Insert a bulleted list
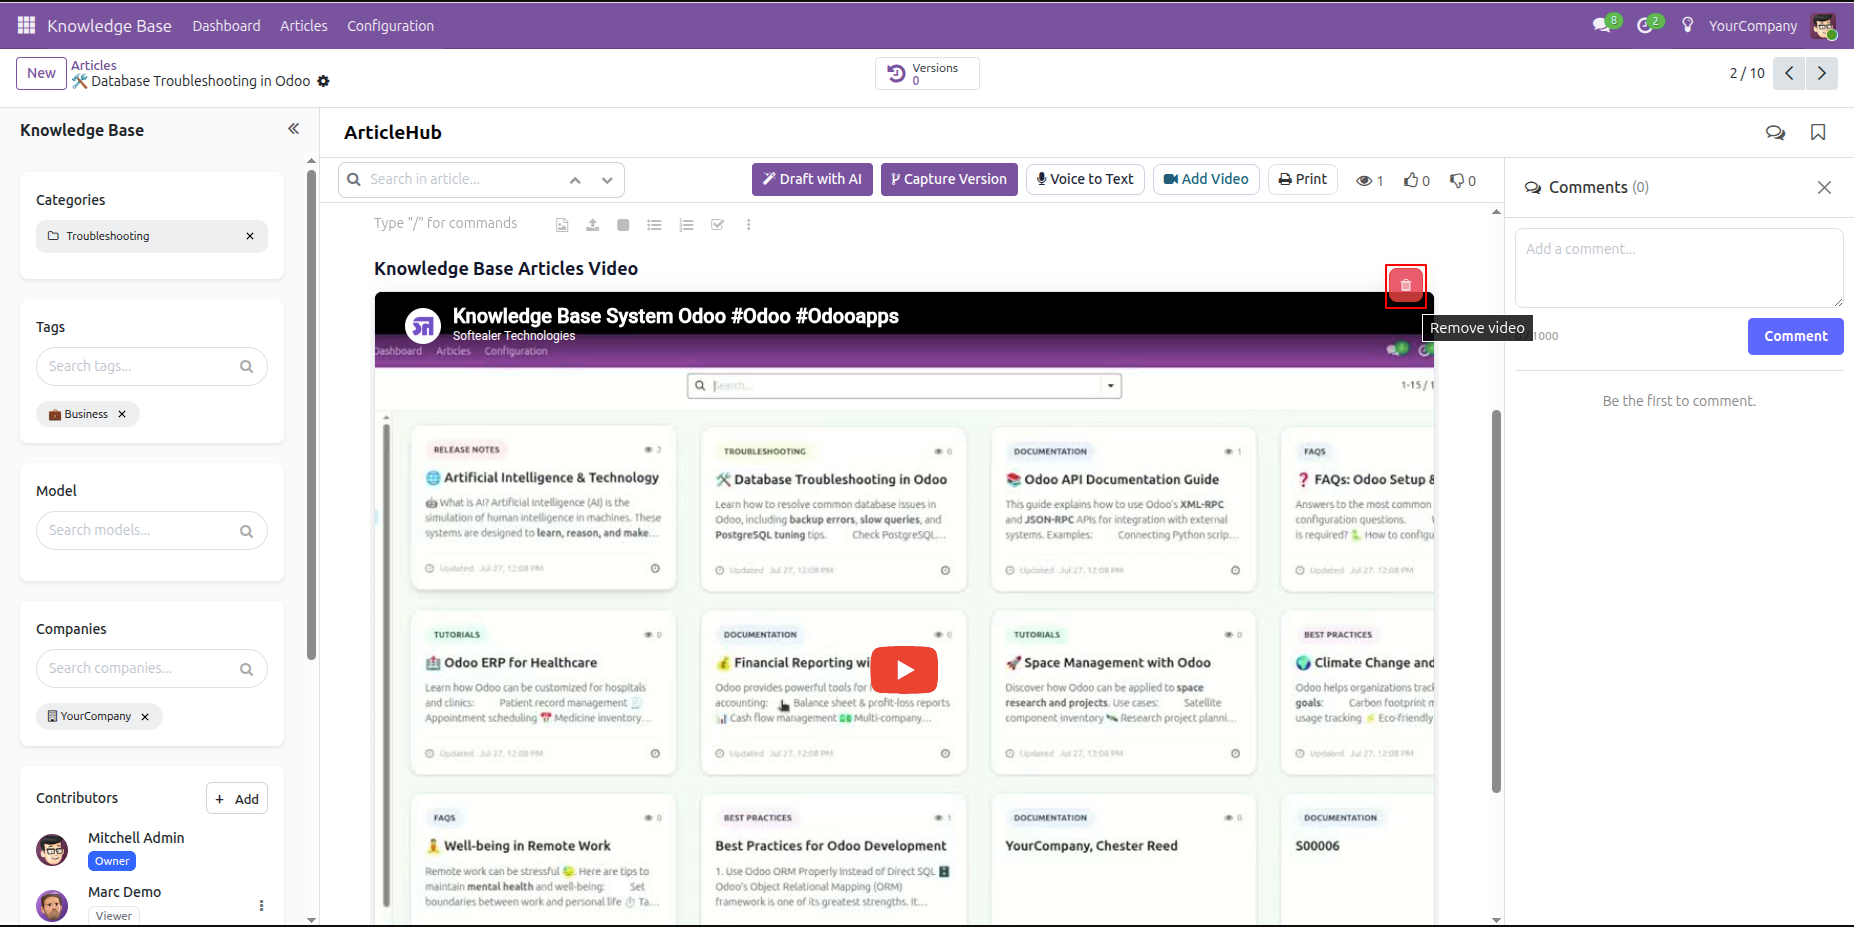Screen dimensions: 1854x927 (x=654, y=225)
